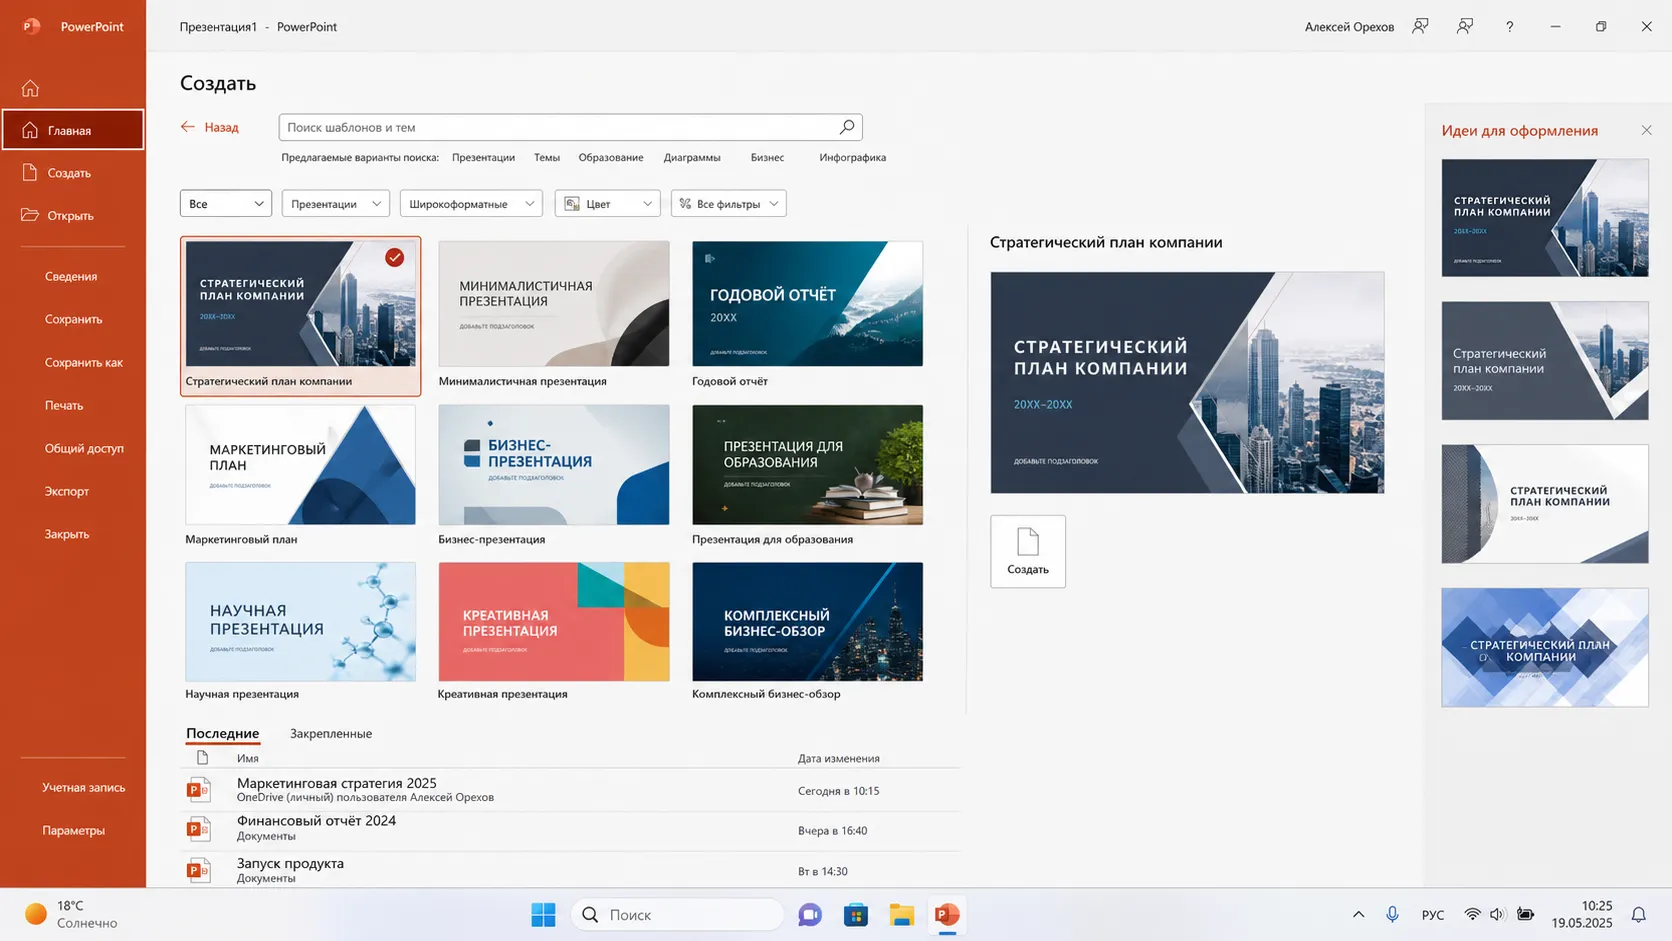Click the PowerPoint logo in the title bar
This screenshot has width=1672, height=941.
[31, 27]
